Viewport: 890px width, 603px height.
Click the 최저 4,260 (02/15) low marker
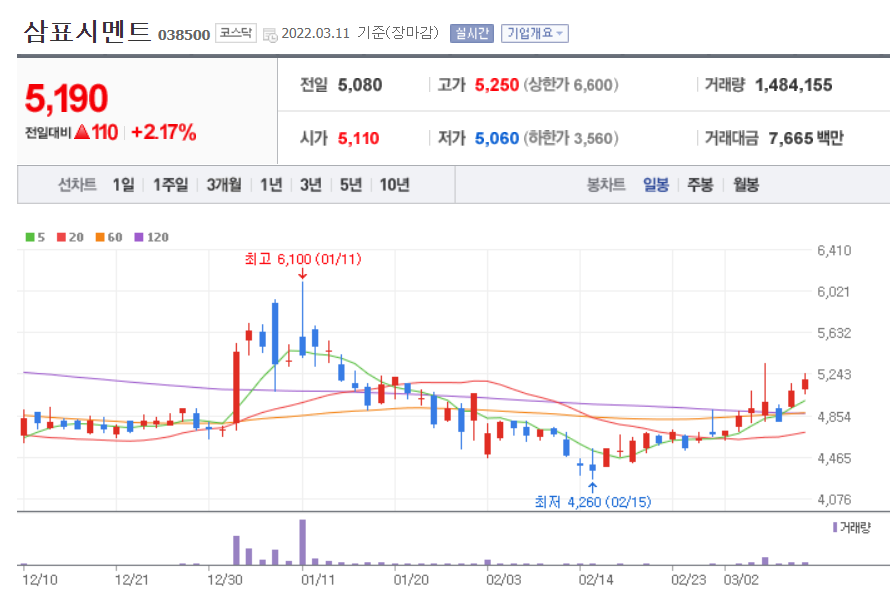[x=593, y=502]
